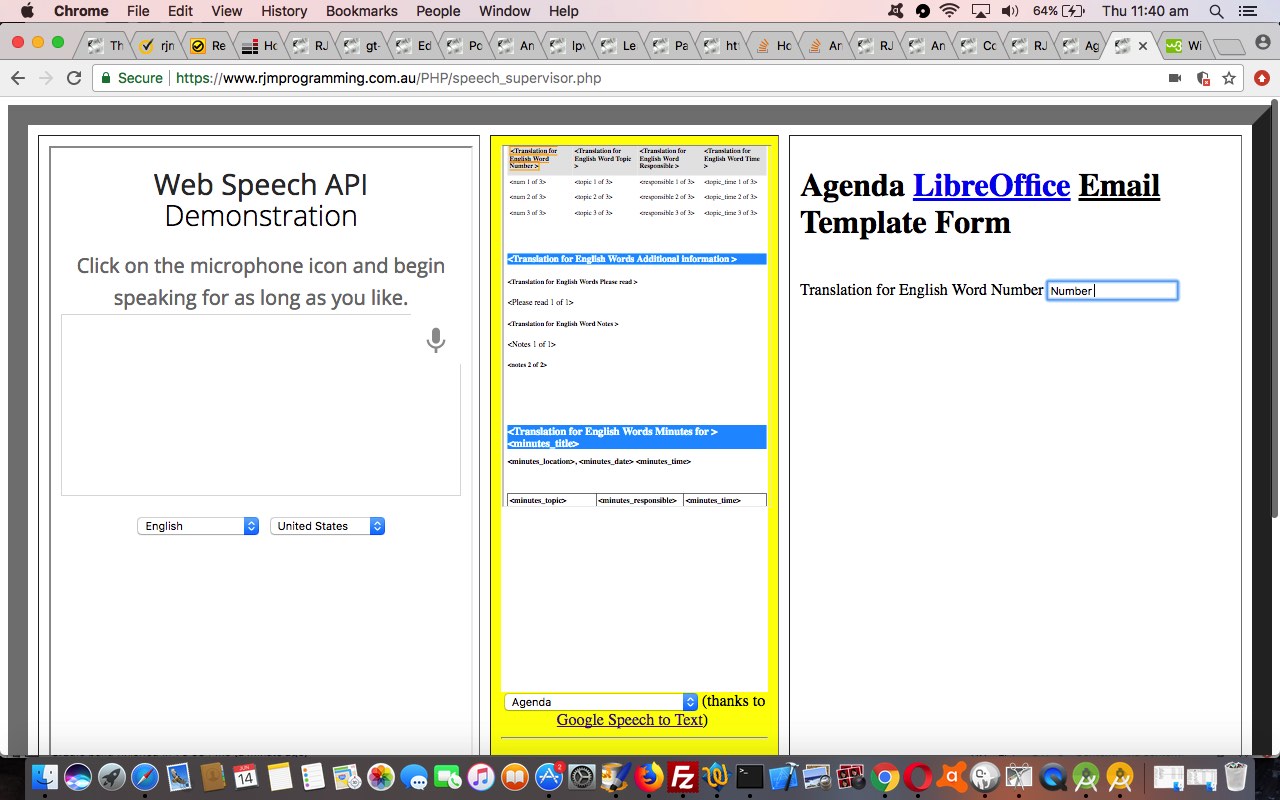Click the volume icon in the menu bar

(1009, 11)
